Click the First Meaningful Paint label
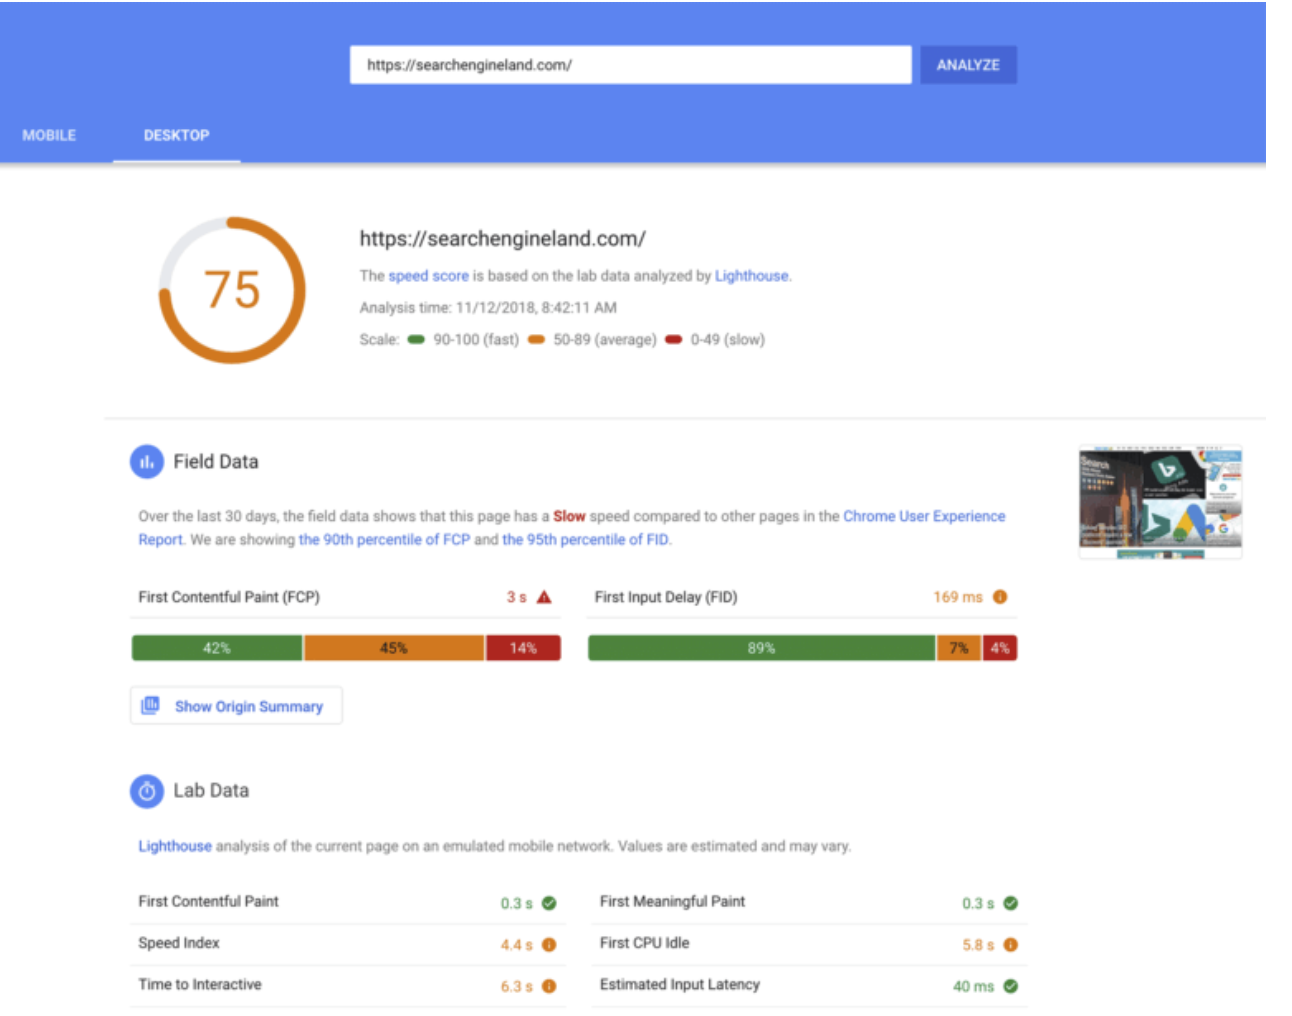Image resolution: width=1292 pixels, height=1016 pixels. click(x=673, y=902)
